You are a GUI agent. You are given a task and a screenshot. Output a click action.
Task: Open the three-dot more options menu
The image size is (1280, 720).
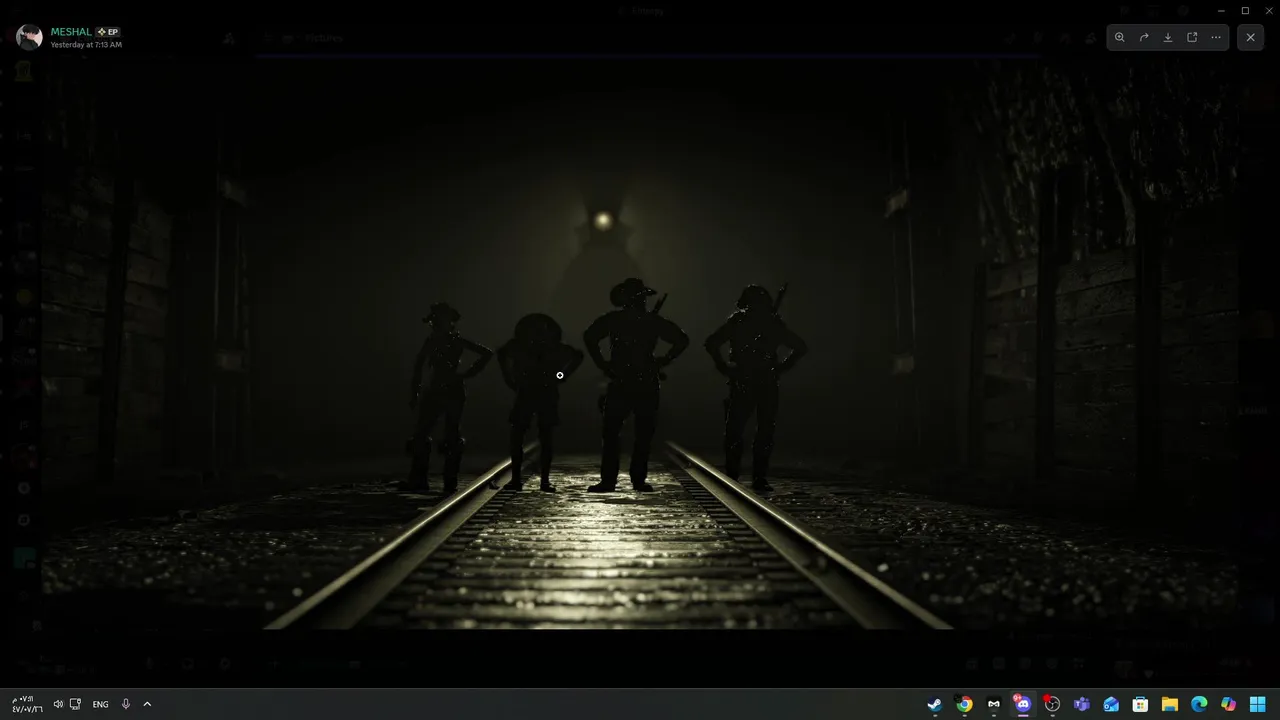tap(1216, 37)
